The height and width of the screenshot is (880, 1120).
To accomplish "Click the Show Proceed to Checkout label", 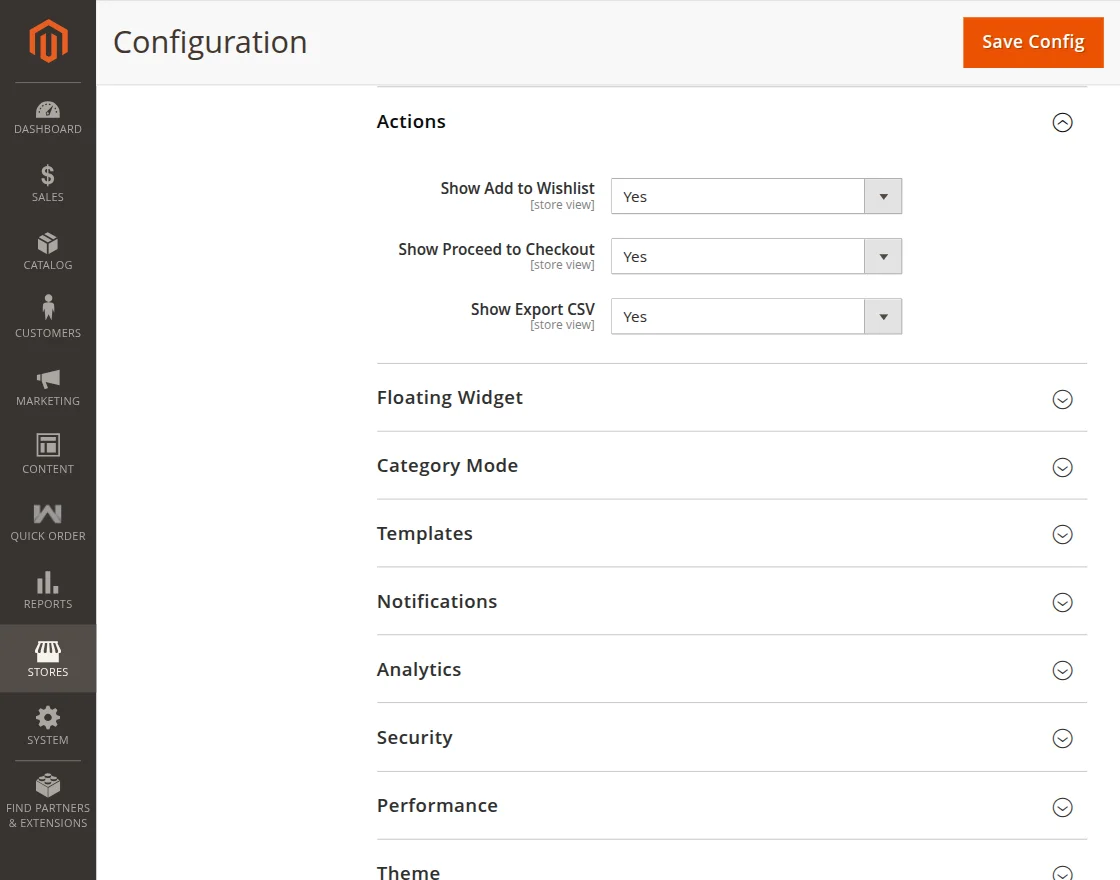I will [x=496, y=249].
